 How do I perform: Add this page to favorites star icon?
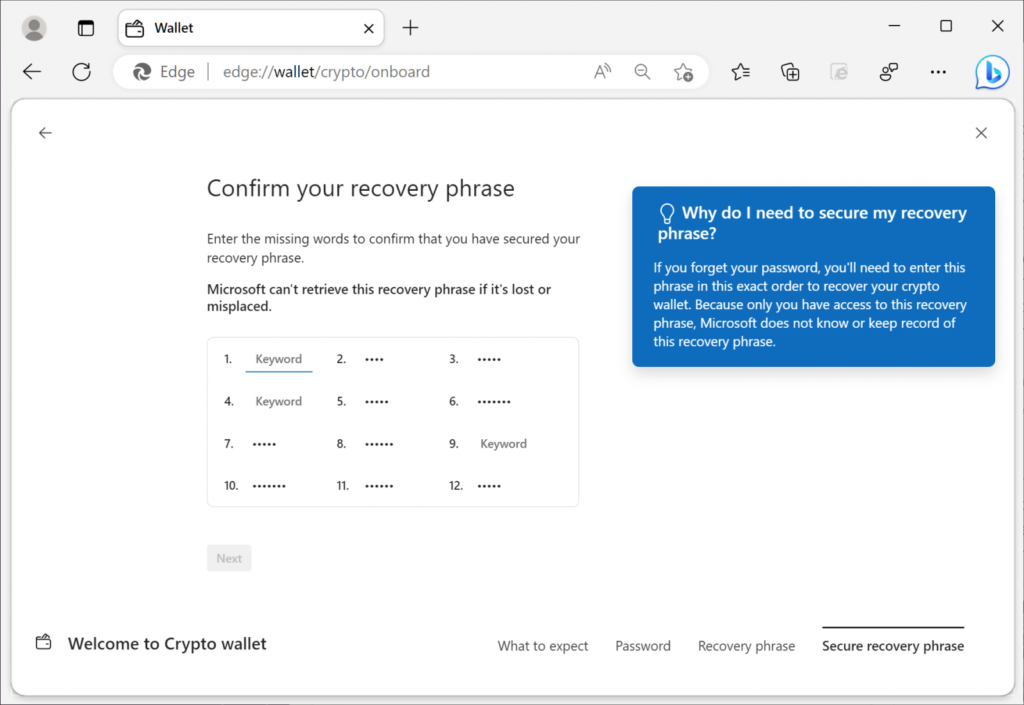coord(683,72)
